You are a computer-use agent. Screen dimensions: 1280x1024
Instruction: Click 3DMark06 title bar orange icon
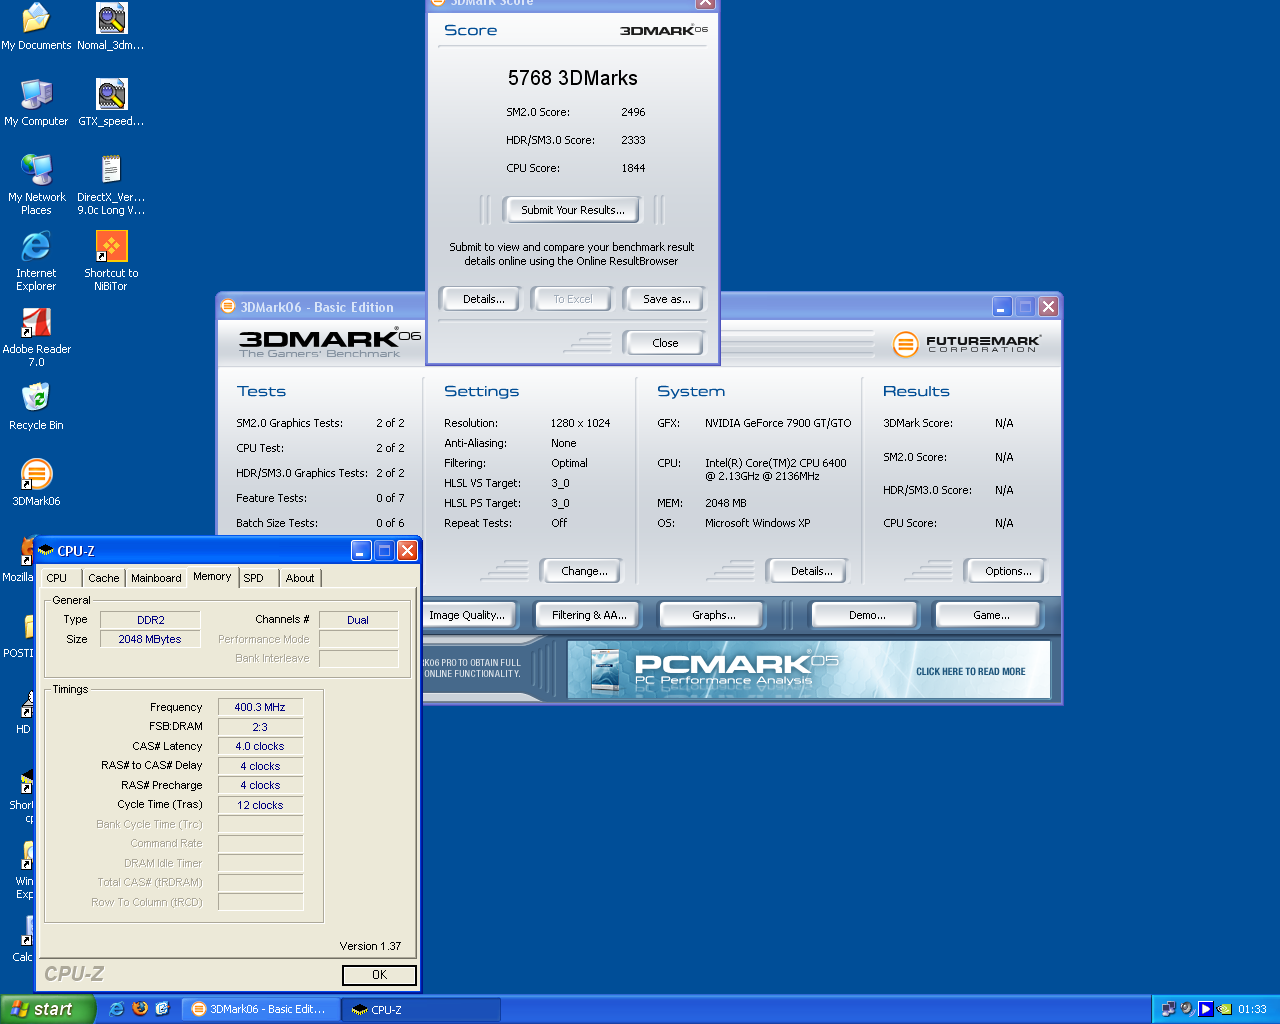[x=228, y=307]
